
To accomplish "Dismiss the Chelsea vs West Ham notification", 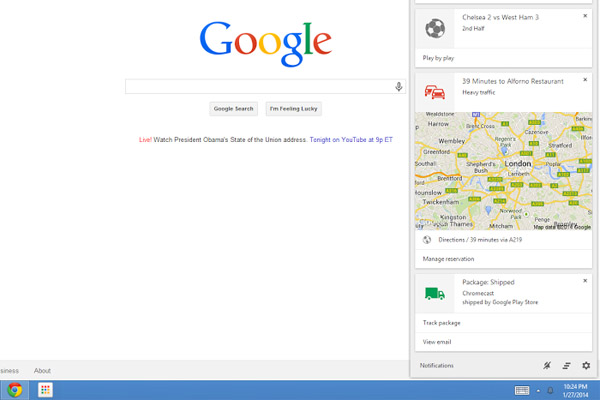I will [585, 16].
